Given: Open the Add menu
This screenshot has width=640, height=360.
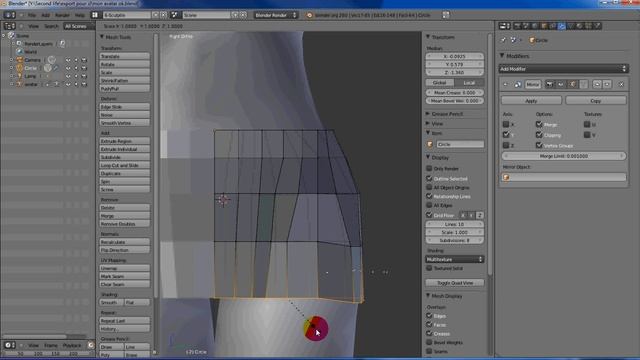Looking at the screenshot, I should (45, 15).
